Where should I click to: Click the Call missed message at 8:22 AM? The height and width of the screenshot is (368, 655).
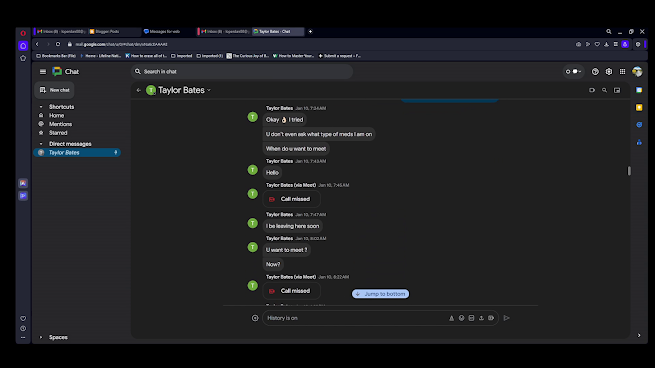tap(292, 291)
